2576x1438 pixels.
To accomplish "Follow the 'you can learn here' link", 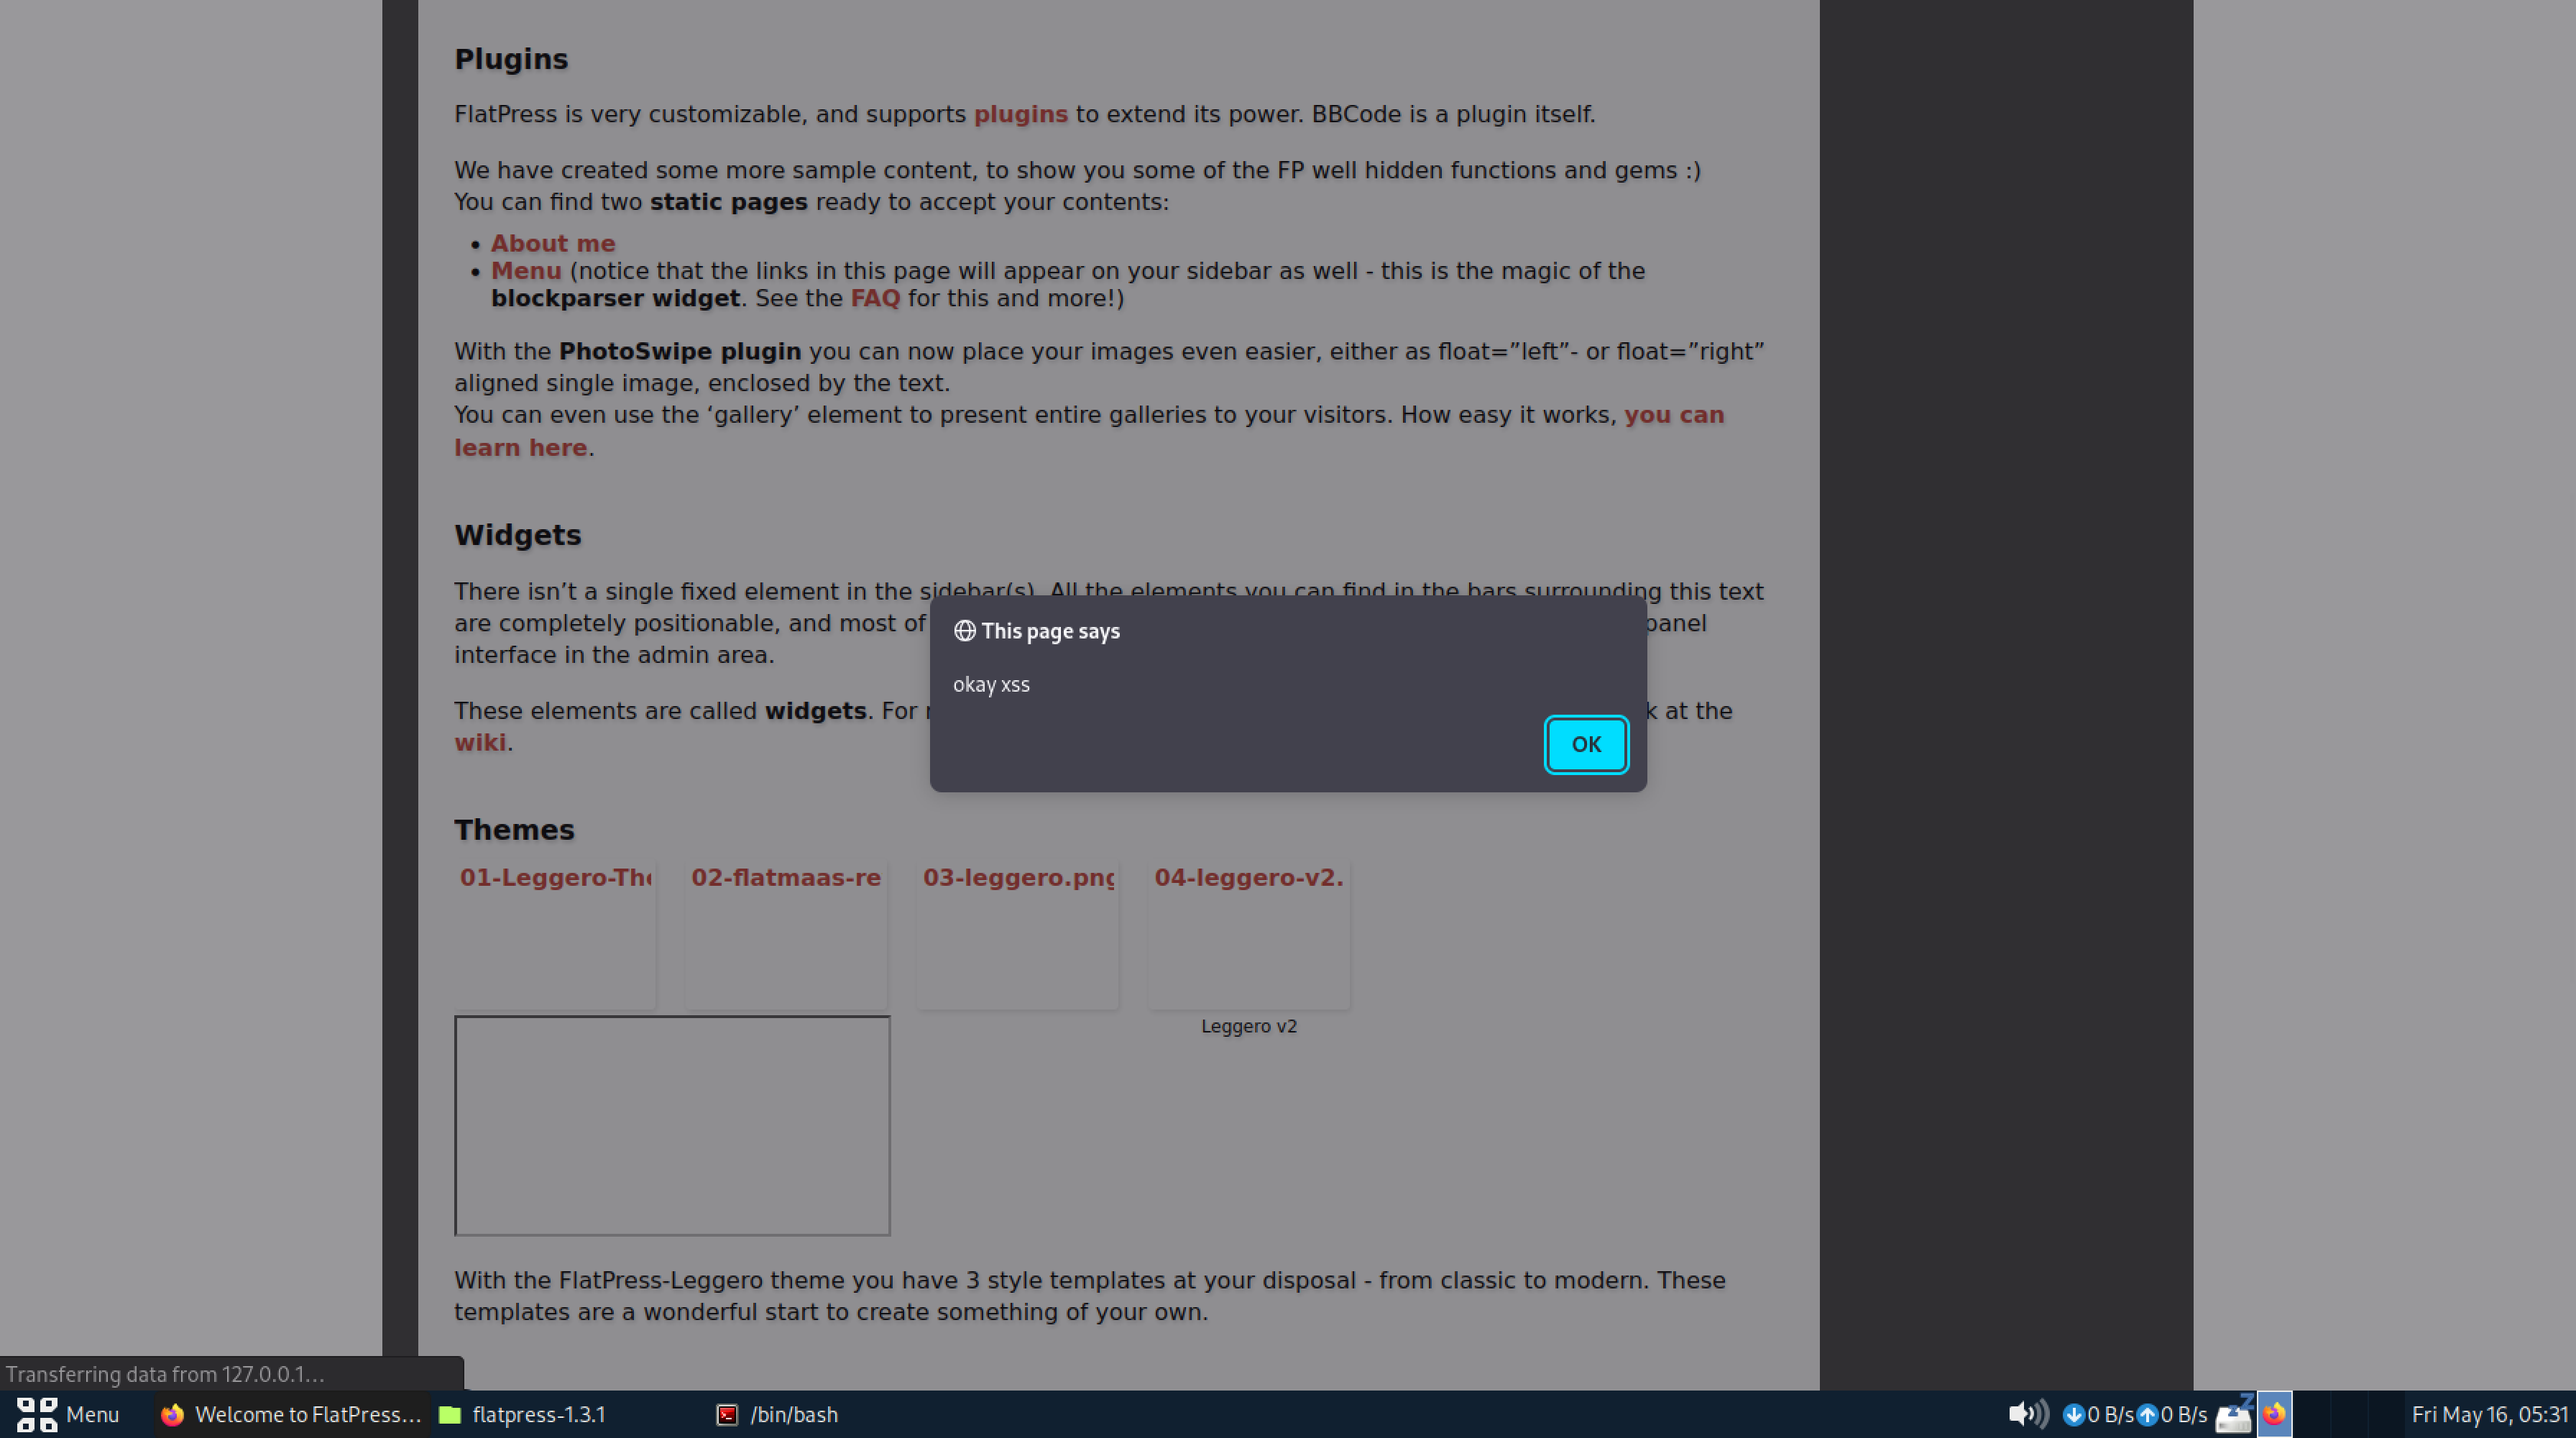I will 1674,415.
